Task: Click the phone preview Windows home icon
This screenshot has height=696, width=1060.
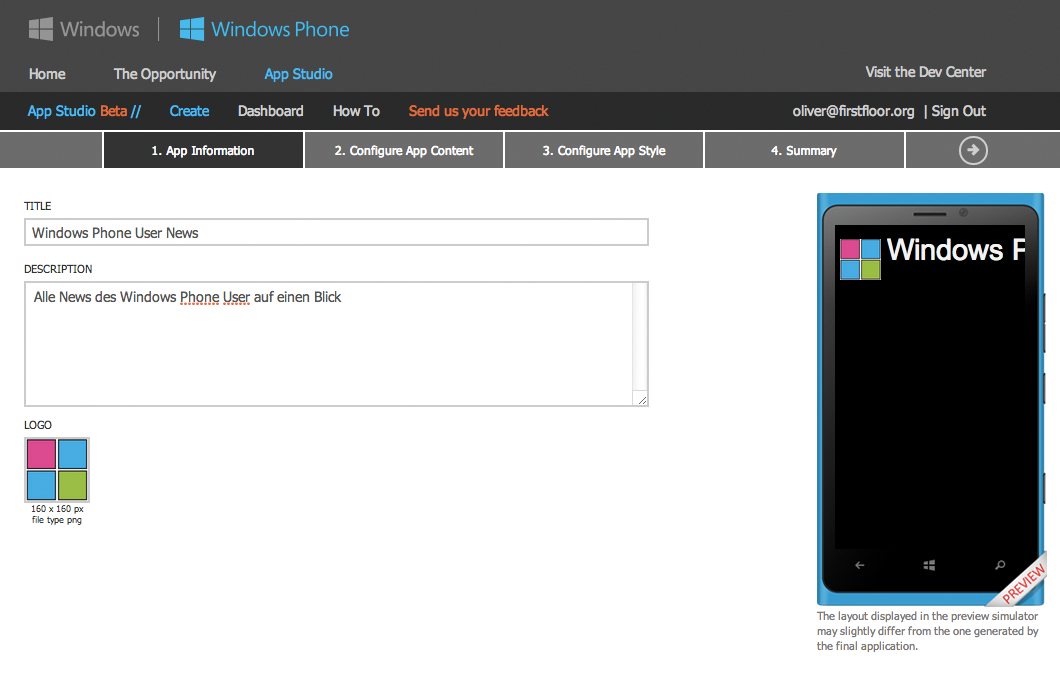Action: click(x=930, y=565)
